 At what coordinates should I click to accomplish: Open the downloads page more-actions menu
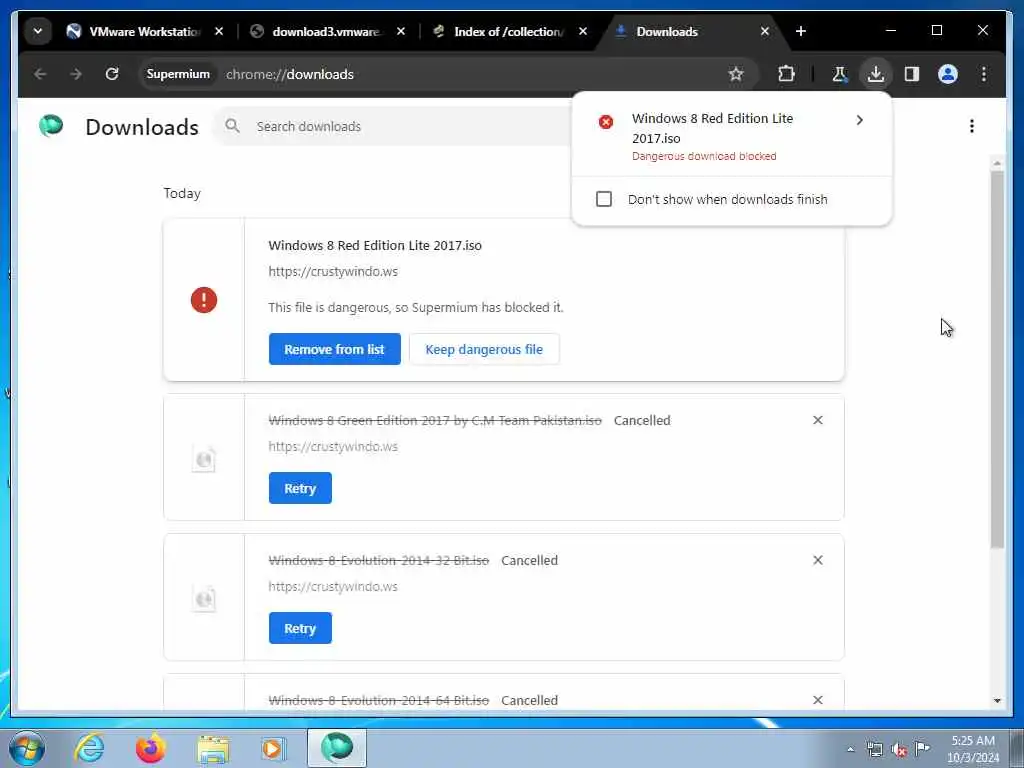[x=972, y=126]
